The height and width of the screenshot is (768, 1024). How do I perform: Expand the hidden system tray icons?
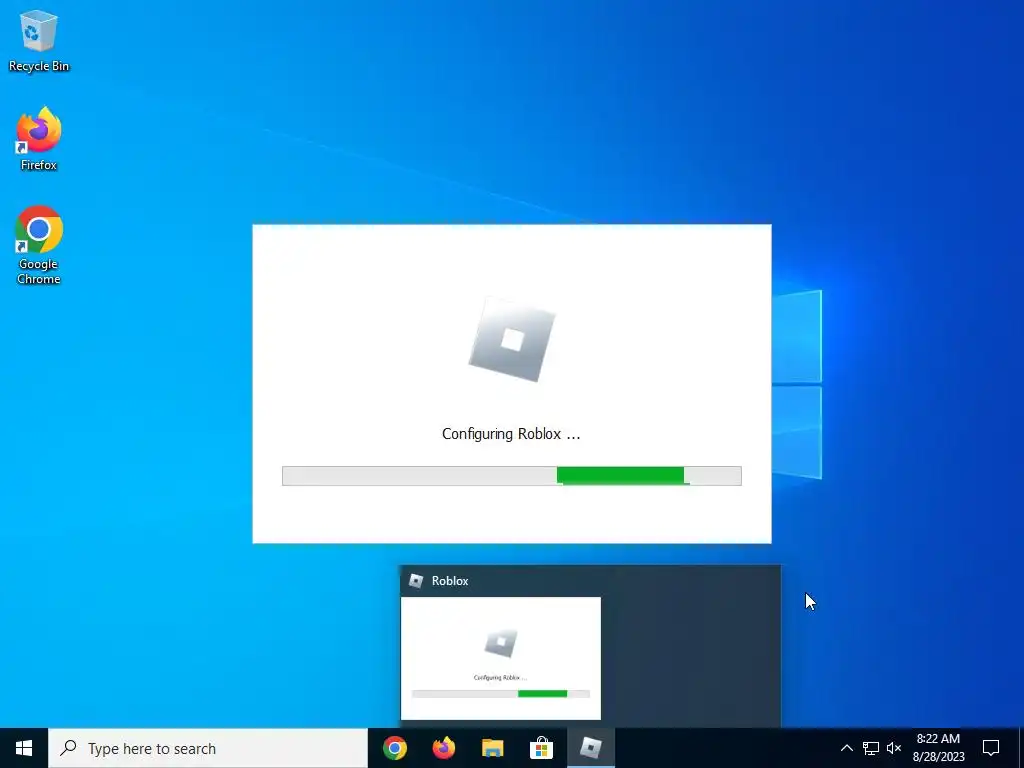(x=846, y=748)
